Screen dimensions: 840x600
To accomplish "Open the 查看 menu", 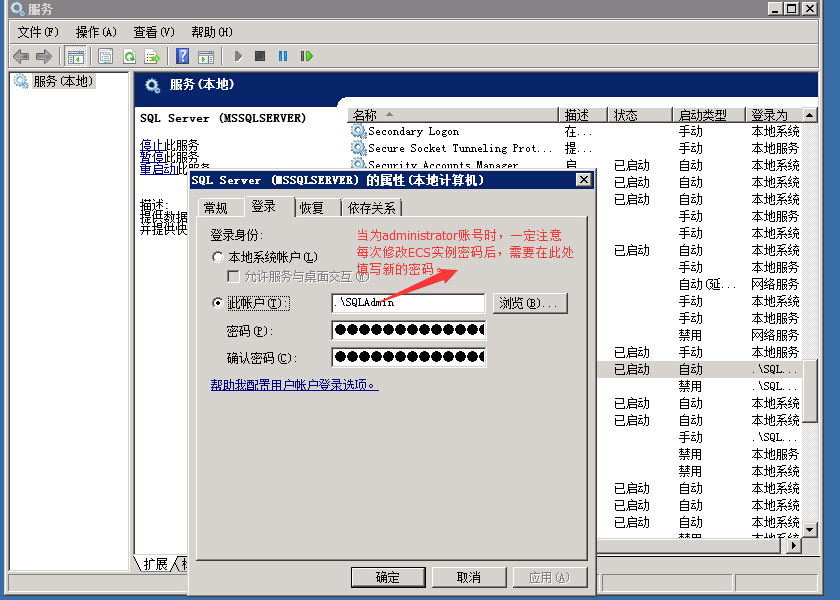I will [x=153, y=32].
